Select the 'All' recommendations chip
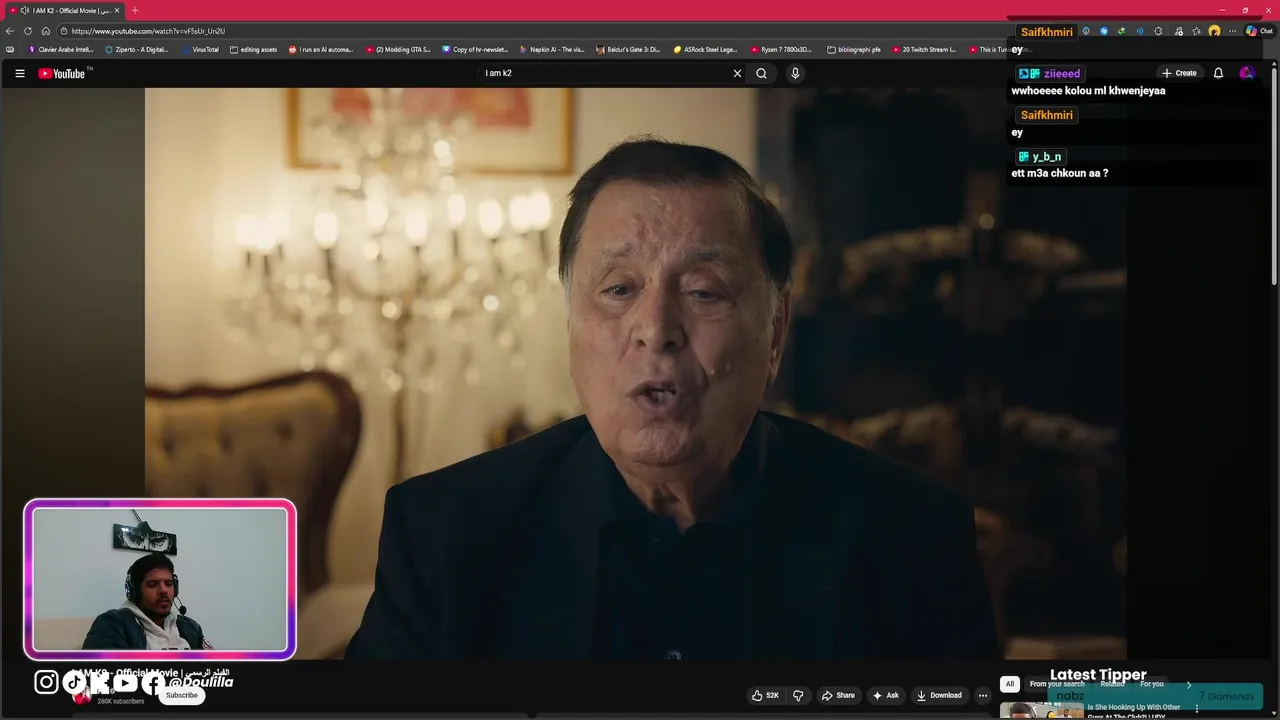This screenshot has height=720, width=1280. point(1010,684)
